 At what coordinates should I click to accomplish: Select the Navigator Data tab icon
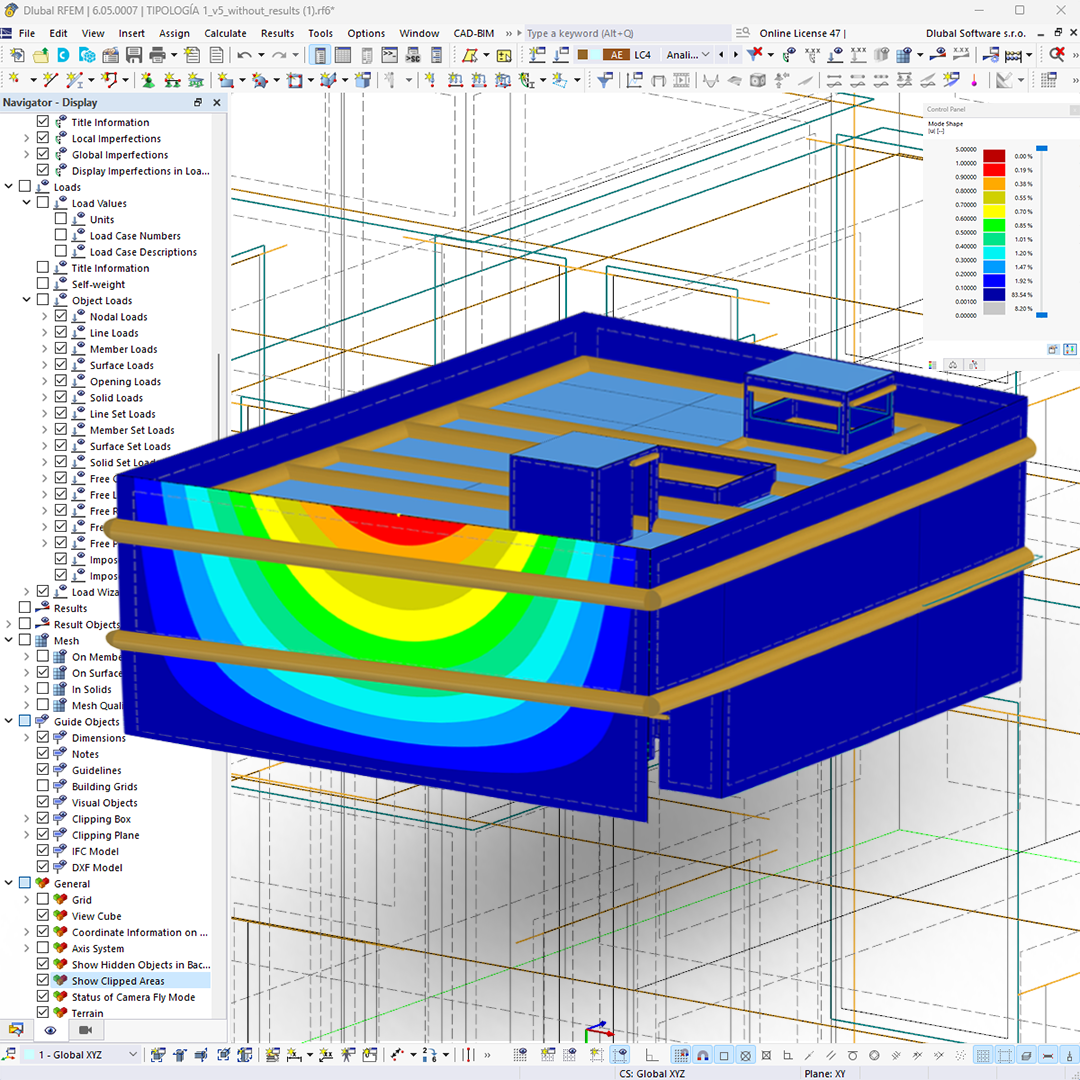[x=16, y=1030]
